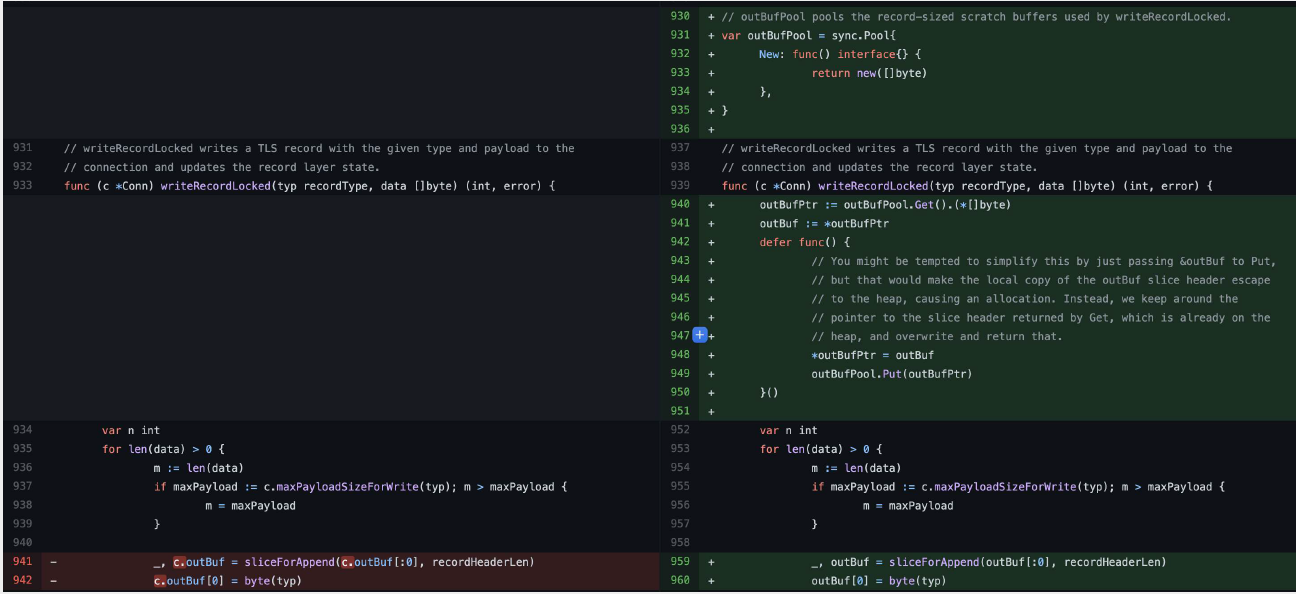Click the 'New: func() interface{} {' line
The height and width of the screenshot is (594, 1296).
click(x=840, y=54)
